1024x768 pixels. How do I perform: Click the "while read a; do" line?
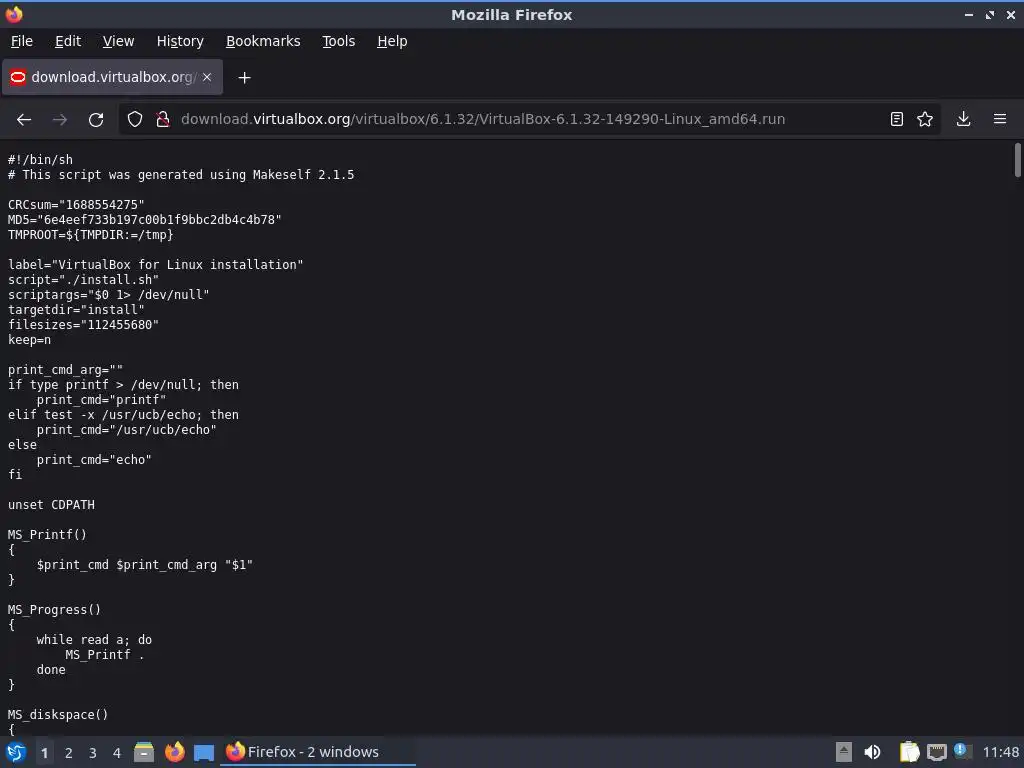pos(94,640)
